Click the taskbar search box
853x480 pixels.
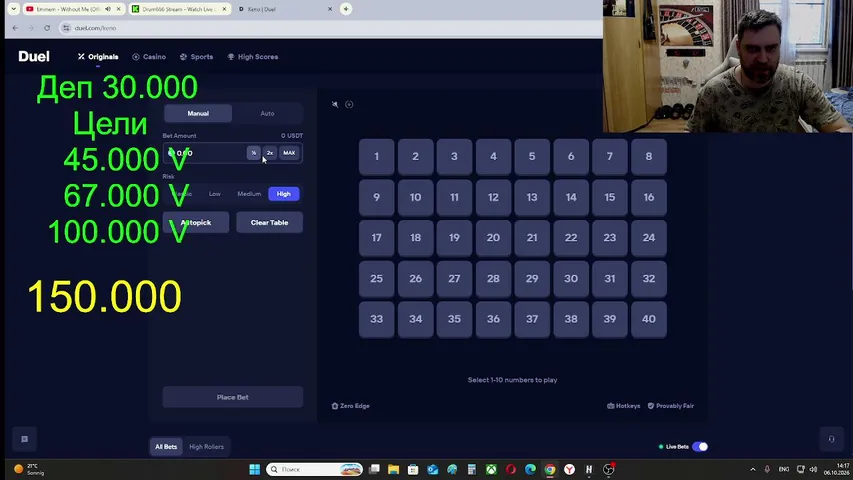[x=314, y=469]
